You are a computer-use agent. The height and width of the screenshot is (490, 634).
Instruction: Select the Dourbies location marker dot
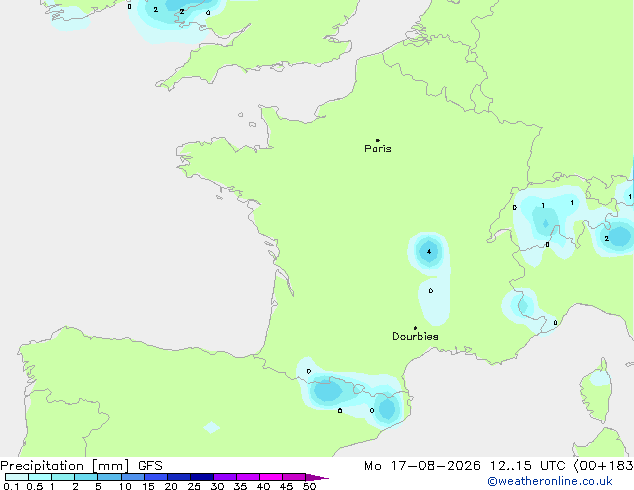tap(415, 328)
